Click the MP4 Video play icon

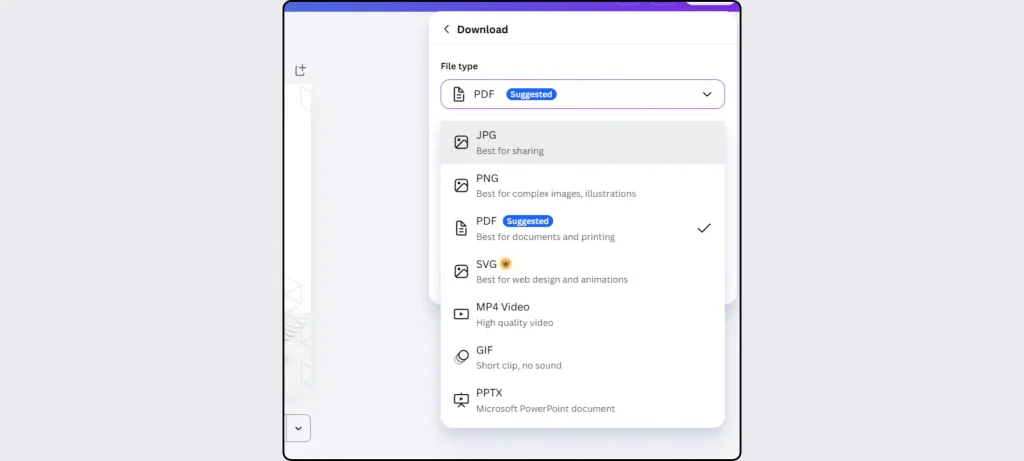point(461,314)
